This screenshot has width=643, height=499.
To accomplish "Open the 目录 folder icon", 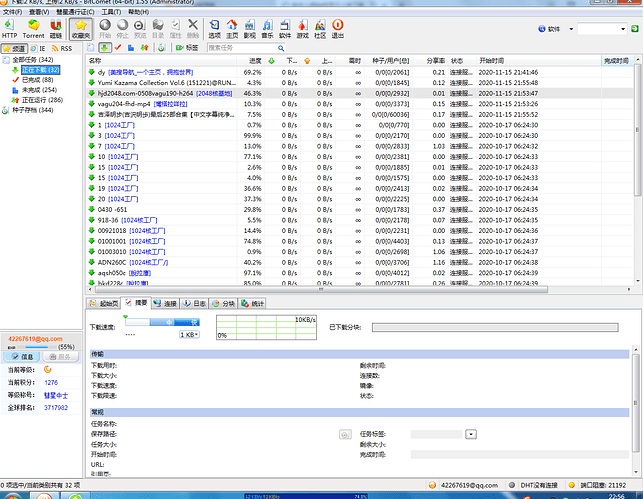I will pos(158,29).
